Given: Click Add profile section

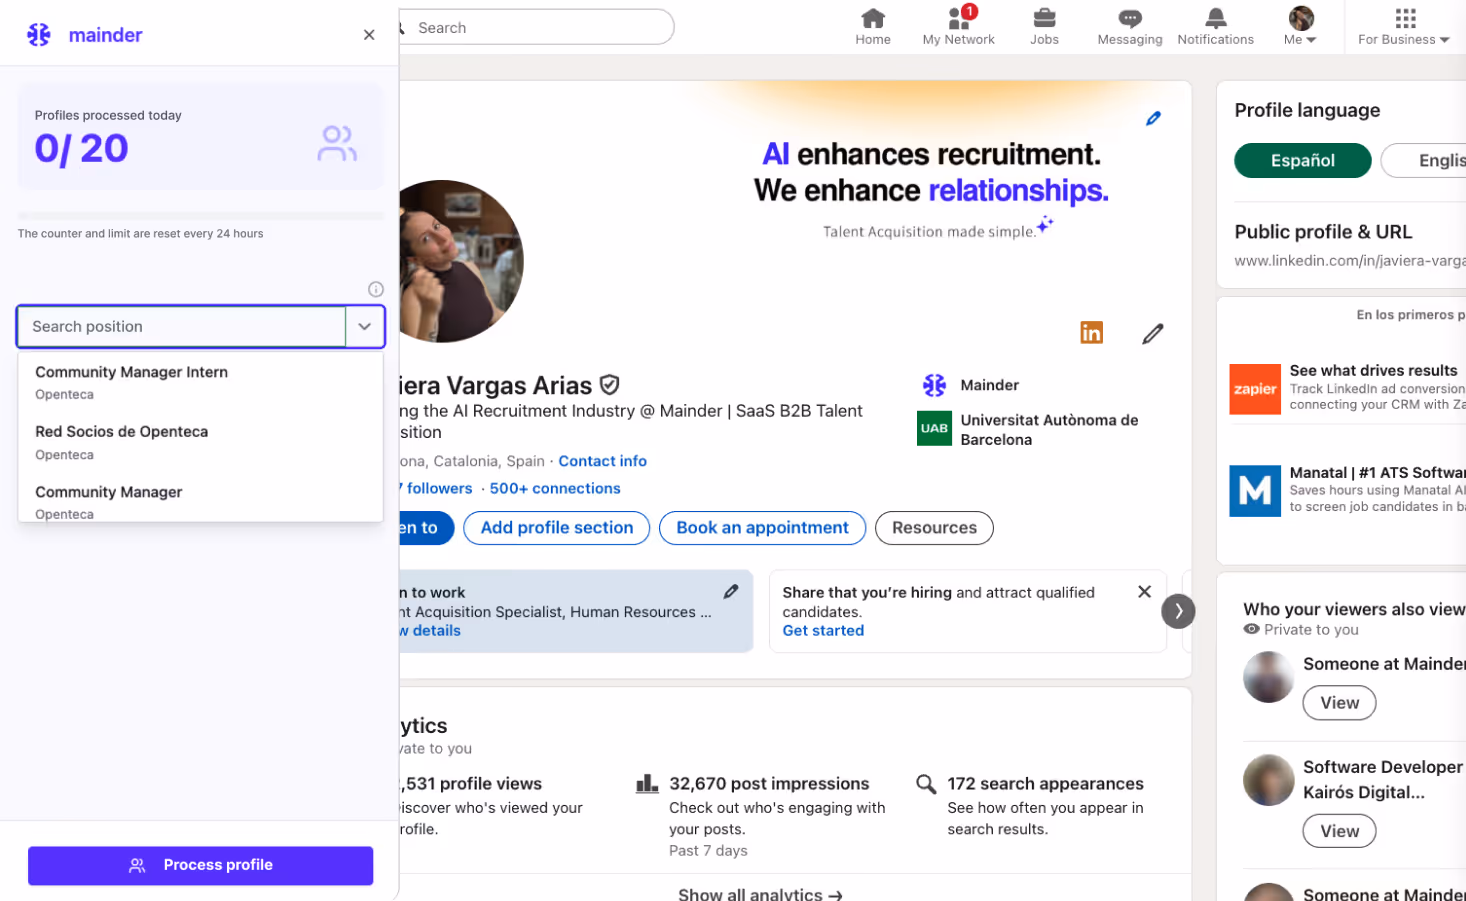Looking at the screenshot, I should (x=557, y=528).
